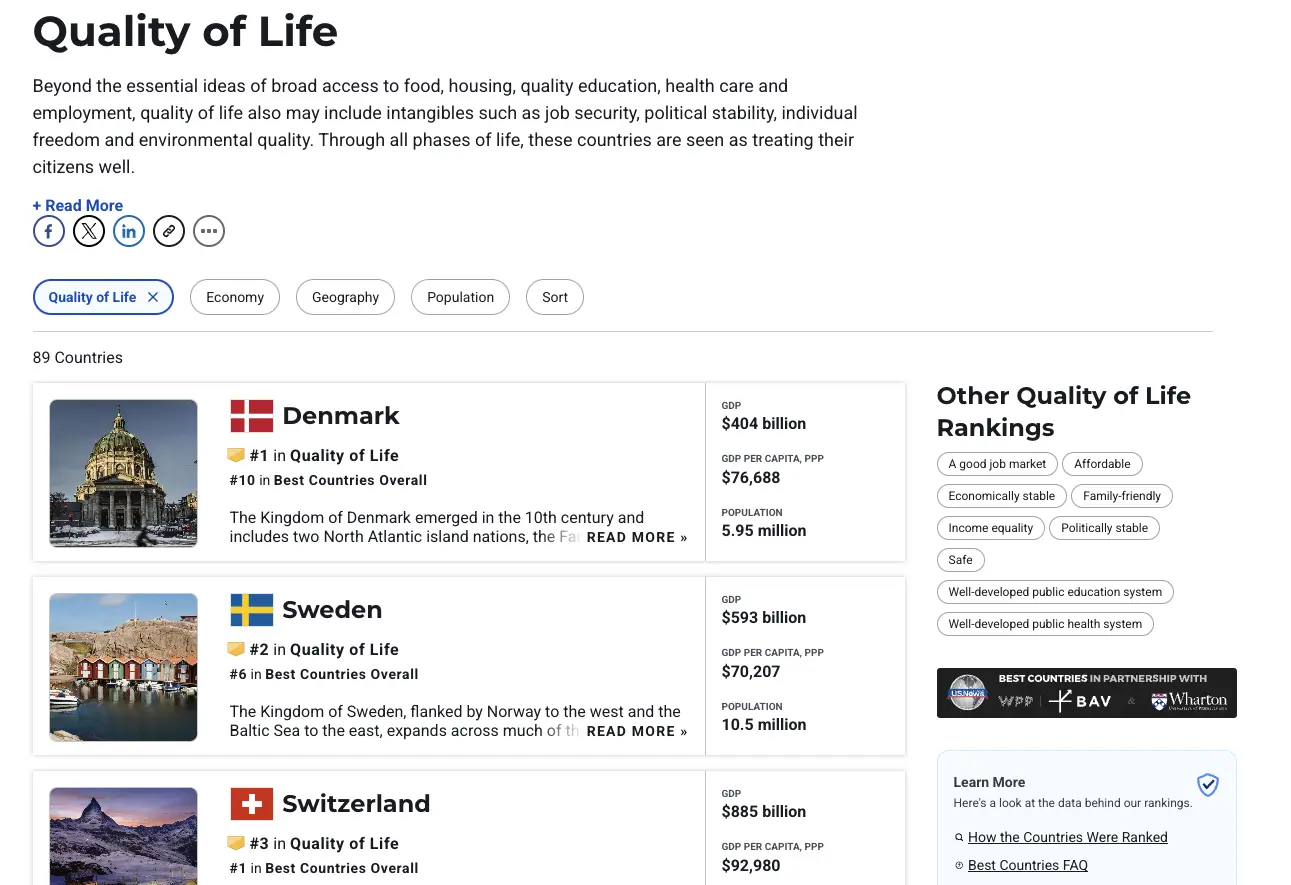
Task: Open more sharing options ellipsis icon
Action: [x=209, y=232]
